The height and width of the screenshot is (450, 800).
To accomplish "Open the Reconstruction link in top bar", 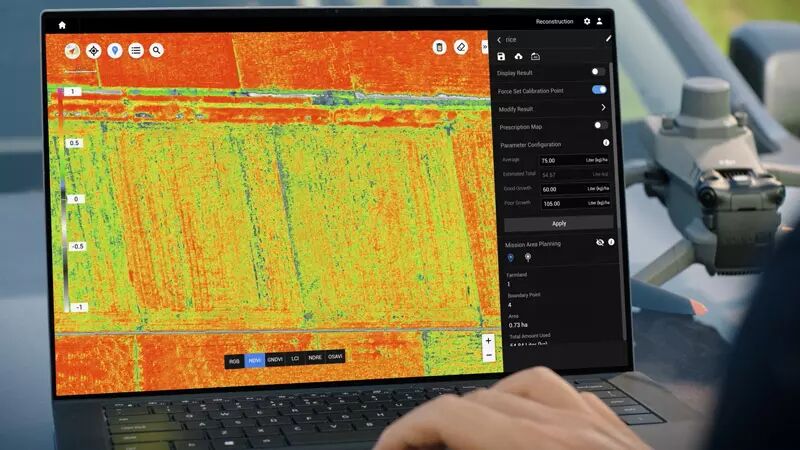I will coord(555,21).
